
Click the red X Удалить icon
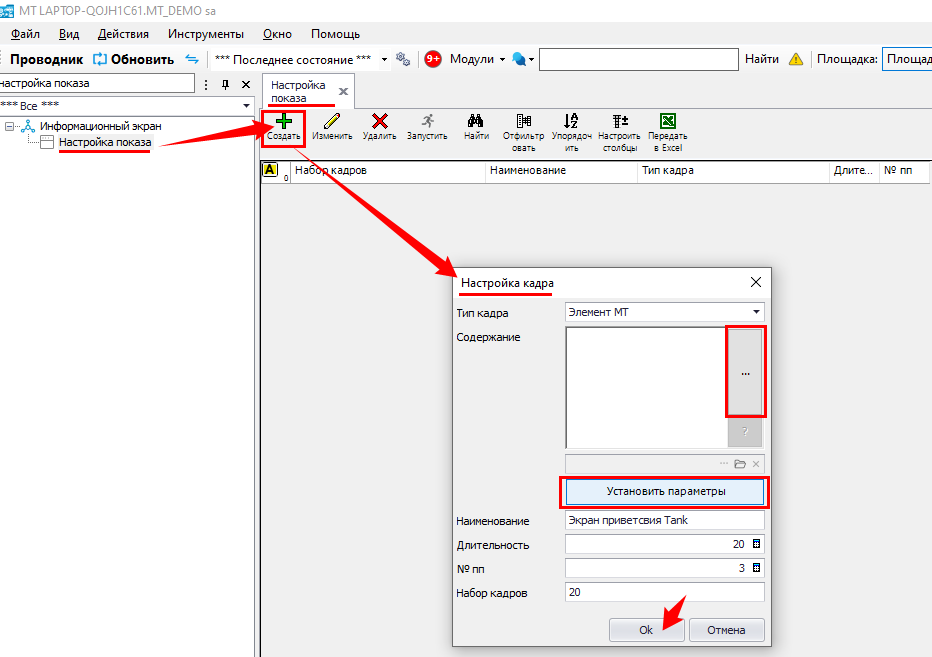[x=379, y=122]
